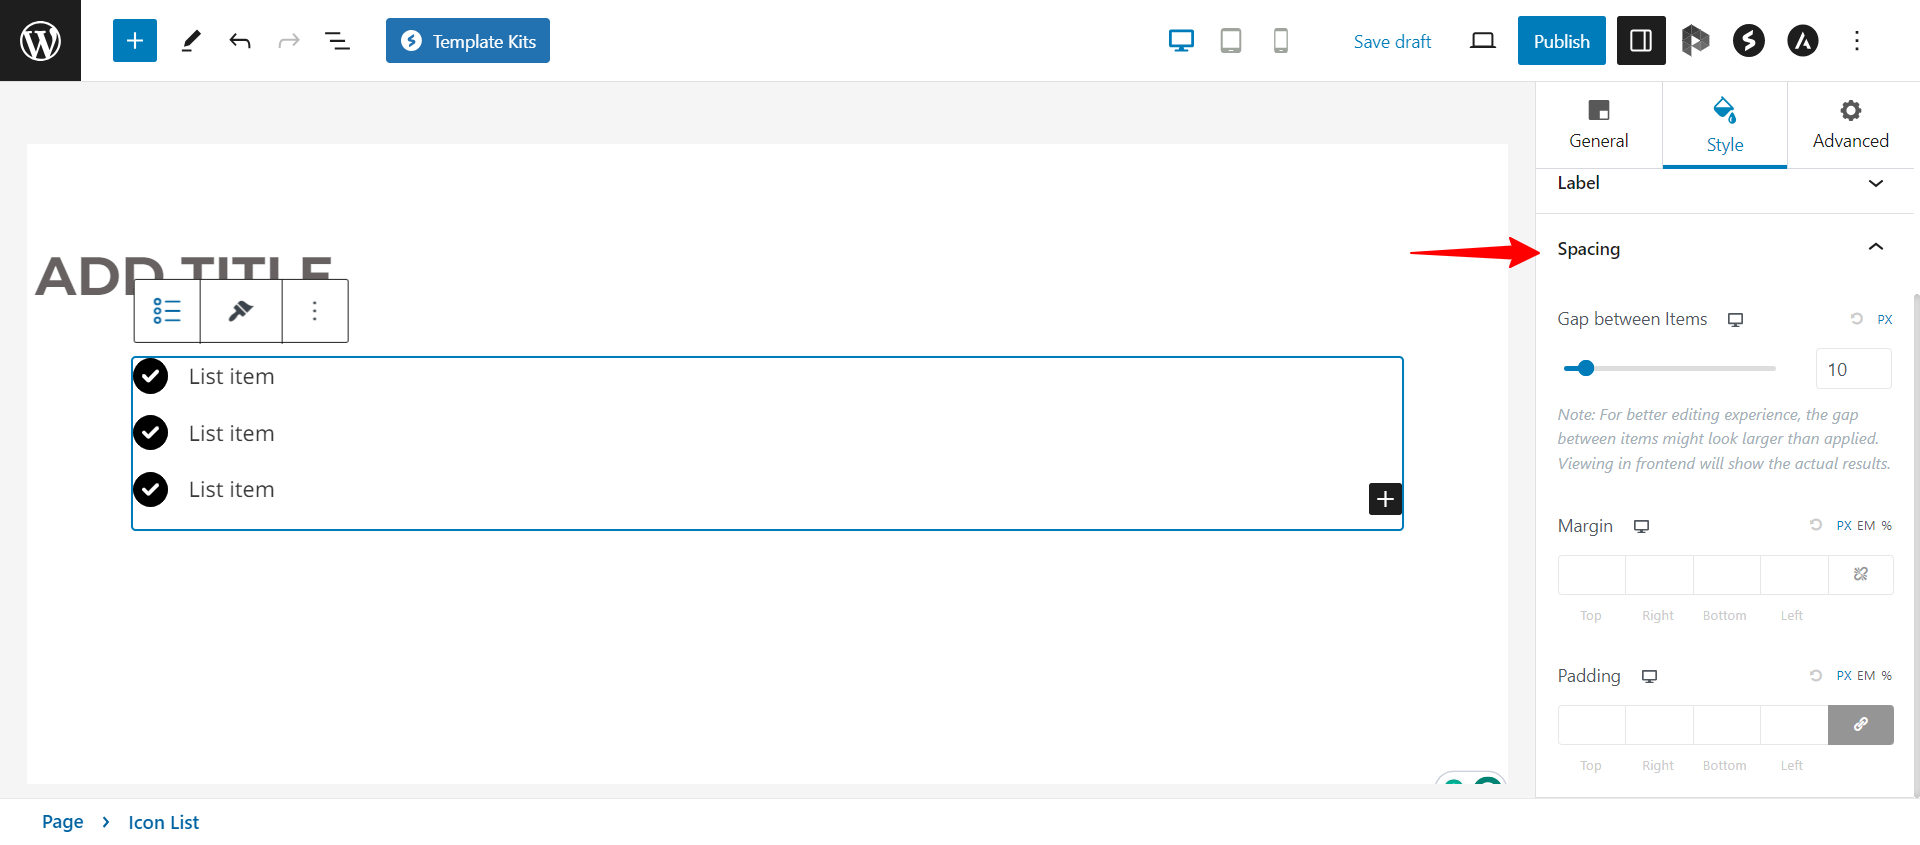Click the WordPress logo icon
1920x845 pixels.
pos(40,41)
